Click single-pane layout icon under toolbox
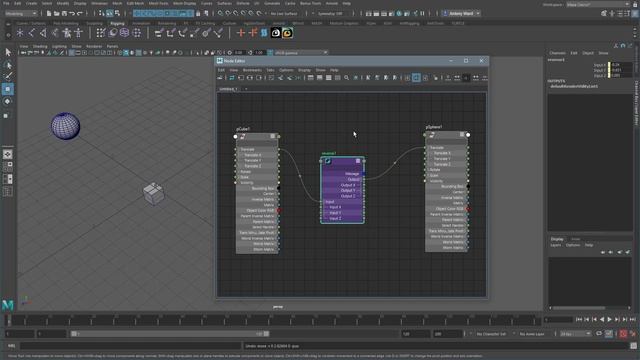This screenshot has width=640, height=360. pos(8,154)
